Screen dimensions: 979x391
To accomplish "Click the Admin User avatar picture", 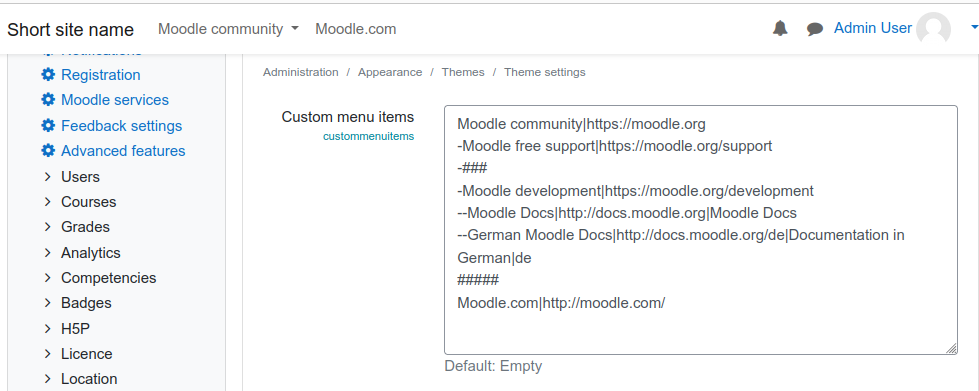I will [933, 29].
